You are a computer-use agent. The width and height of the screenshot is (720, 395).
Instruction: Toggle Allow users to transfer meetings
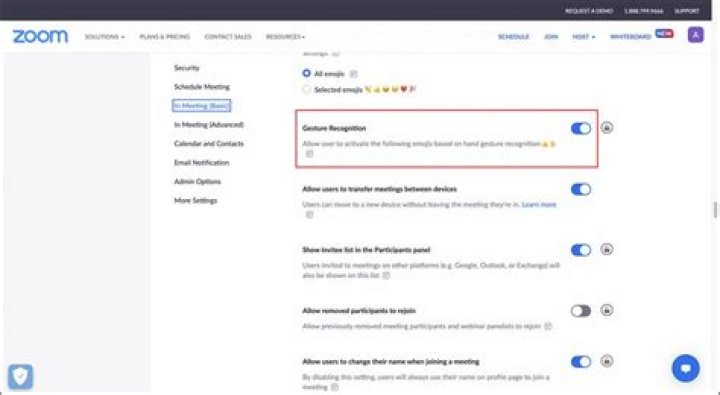point(581,189)
